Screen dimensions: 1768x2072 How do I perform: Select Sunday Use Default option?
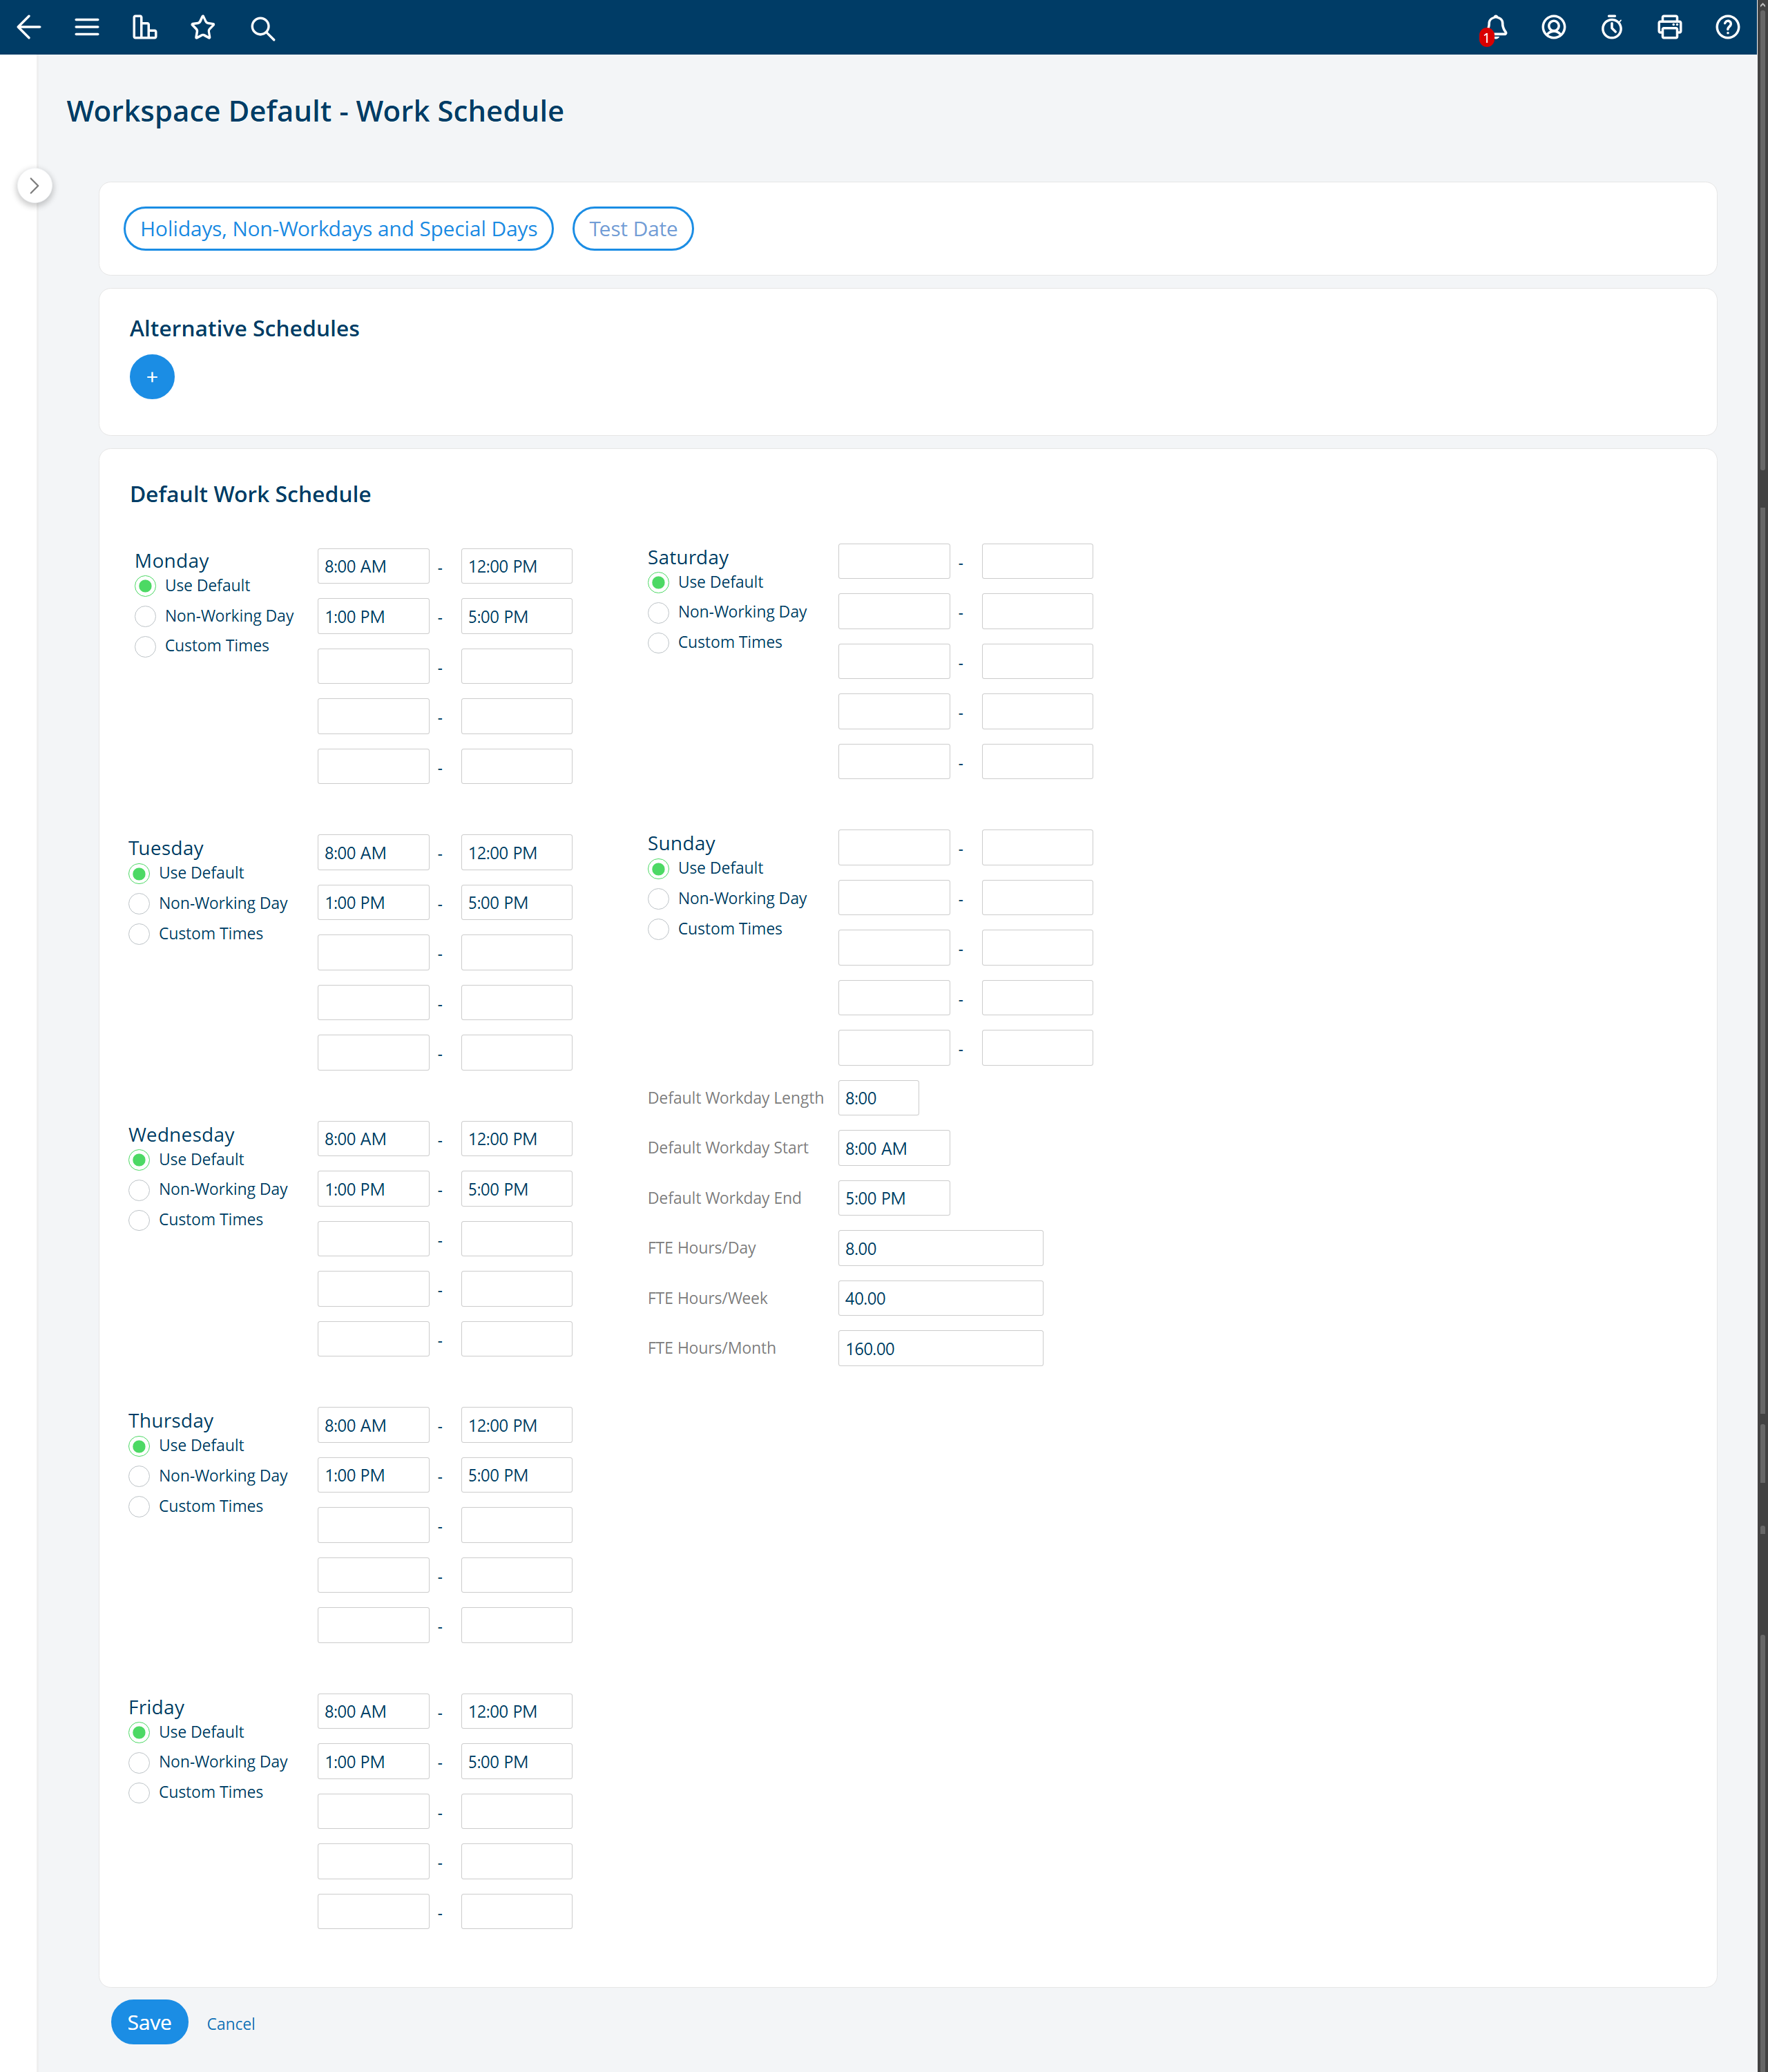pos(658,868)
